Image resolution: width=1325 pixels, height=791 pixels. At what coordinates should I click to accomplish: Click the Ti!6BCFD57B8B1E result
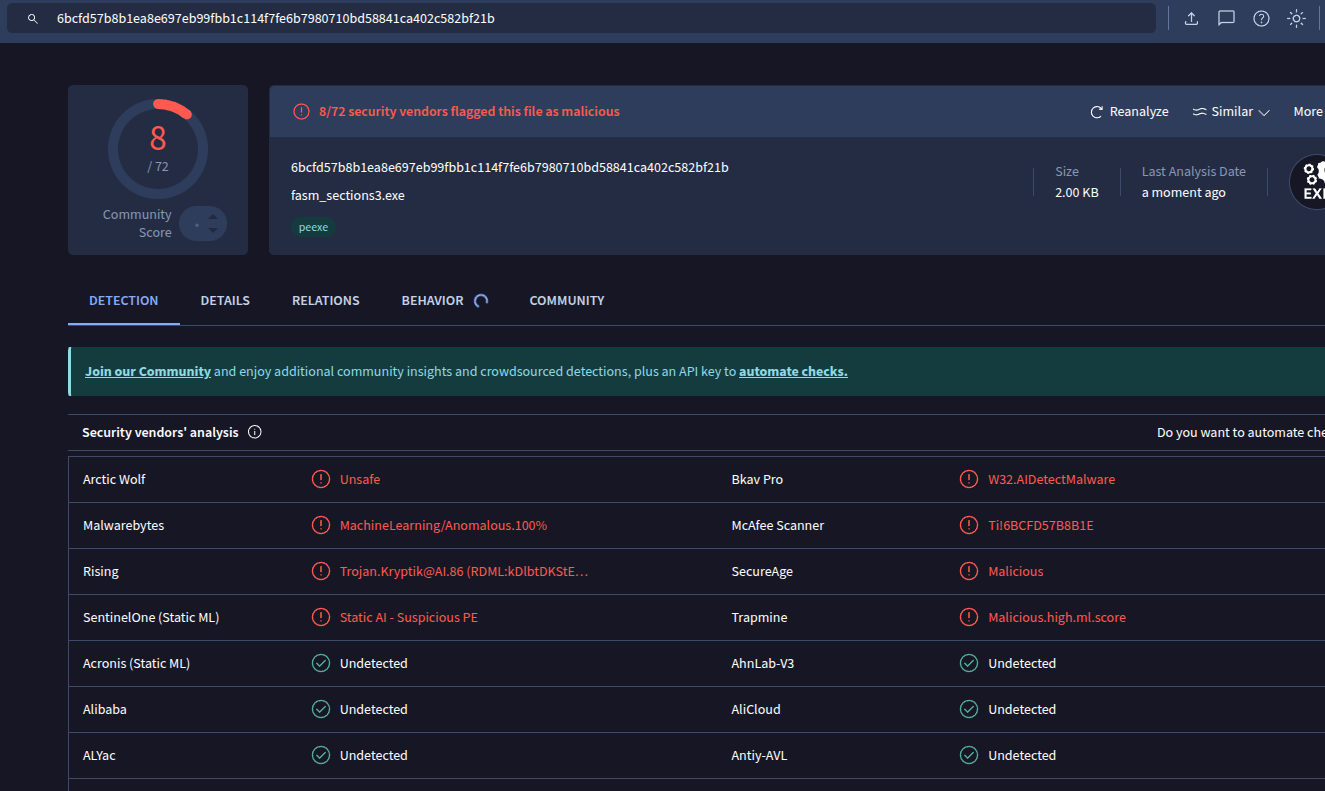(1041, 525)
